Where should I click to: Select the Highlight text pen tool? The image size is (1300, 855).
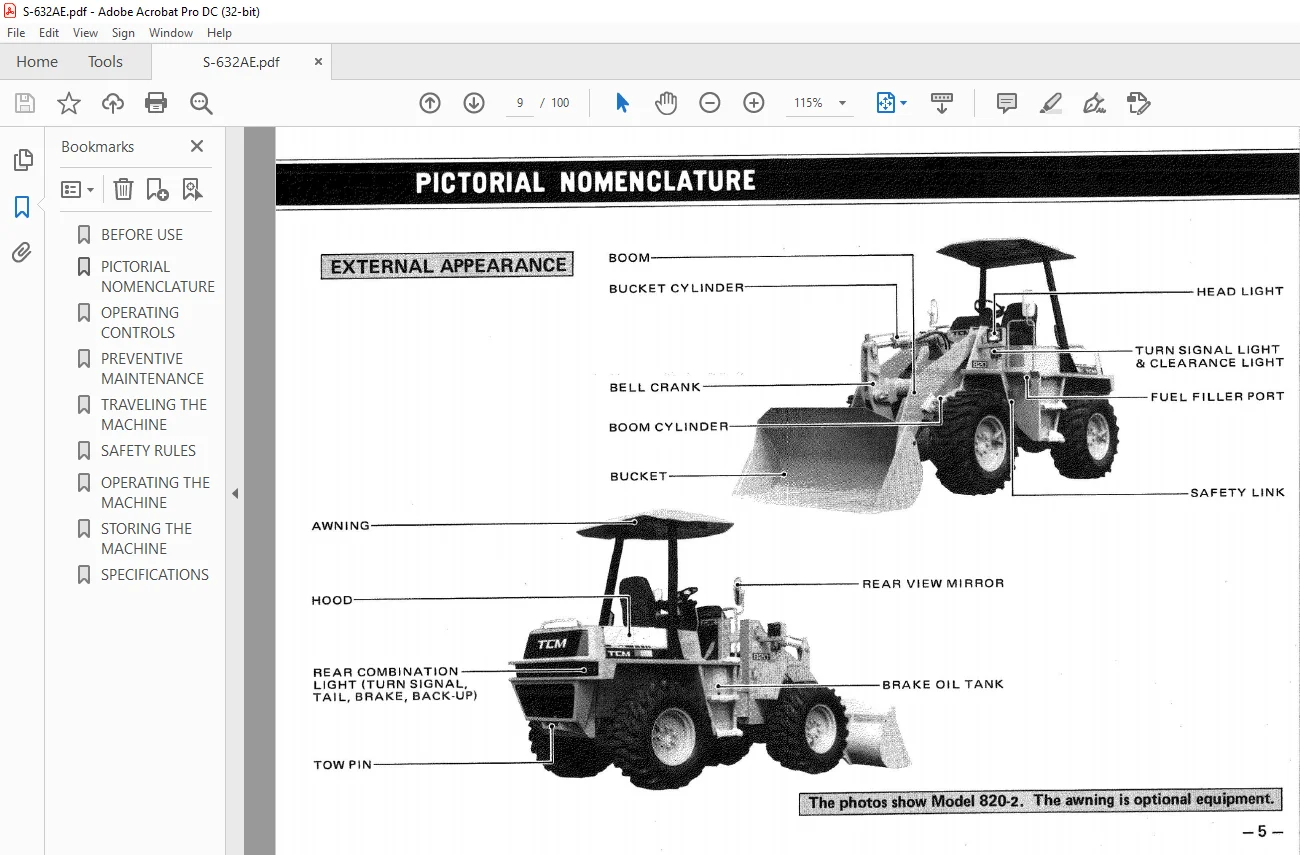1050,103
